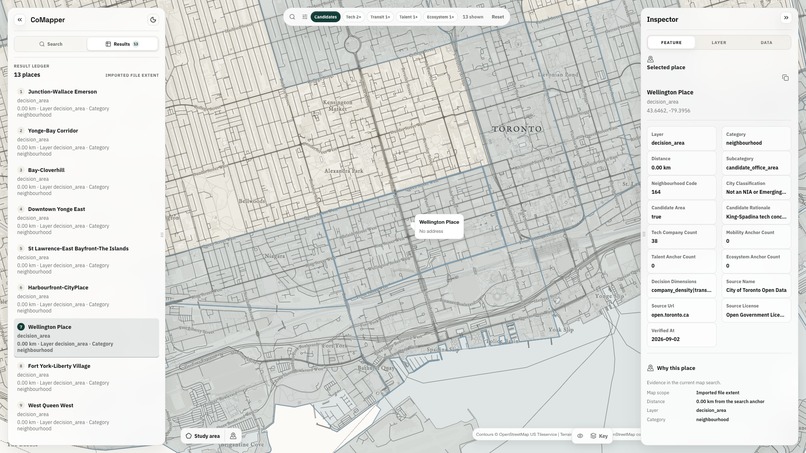Image resolution: width=806 pixels, height=453 pixels.
Task: Open the map search magnifier in the top toolbar
Action: tap(292, 17)
